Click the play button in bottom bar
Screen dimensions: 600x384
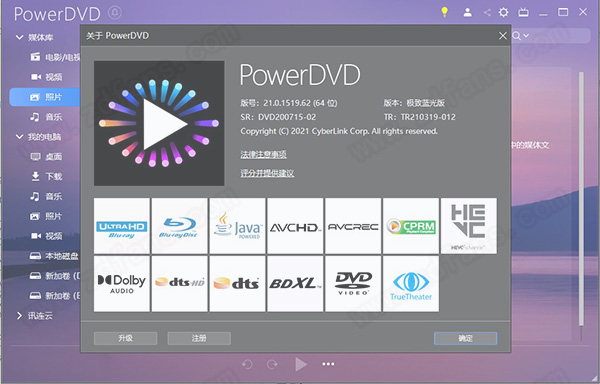pos(301,364)
